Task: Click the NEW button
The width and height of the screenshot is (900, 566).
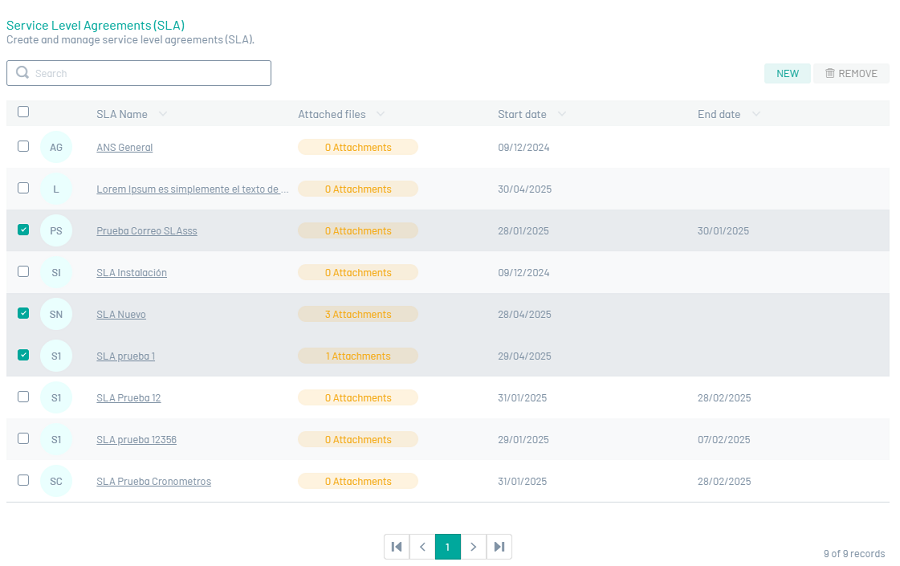Action: [x=787, y=74]
